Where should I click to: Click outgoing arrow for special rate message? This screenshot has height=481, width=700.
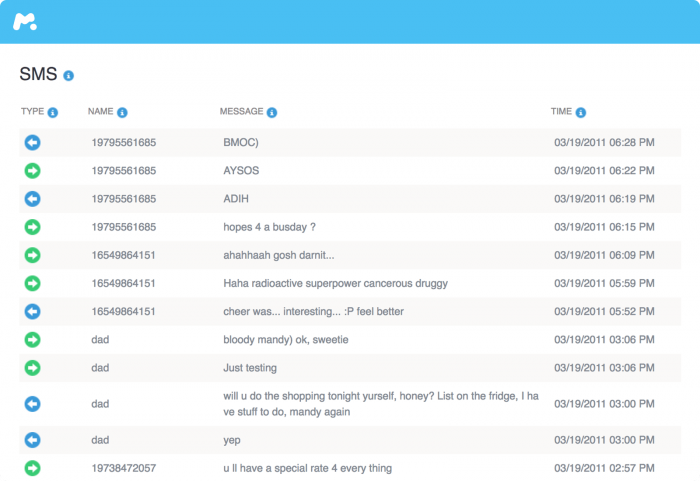[33, 468]
